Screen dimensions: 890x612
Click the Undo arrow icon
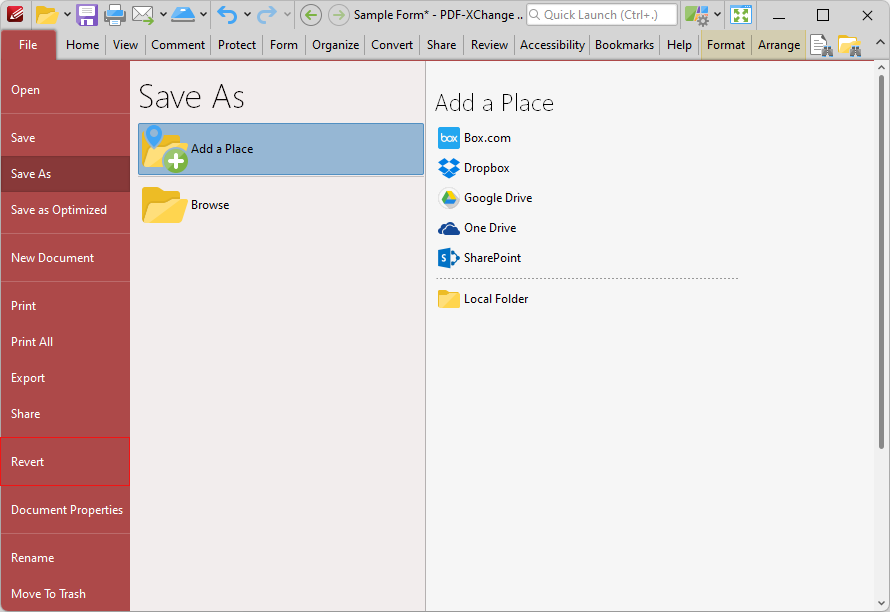(227, 15)
